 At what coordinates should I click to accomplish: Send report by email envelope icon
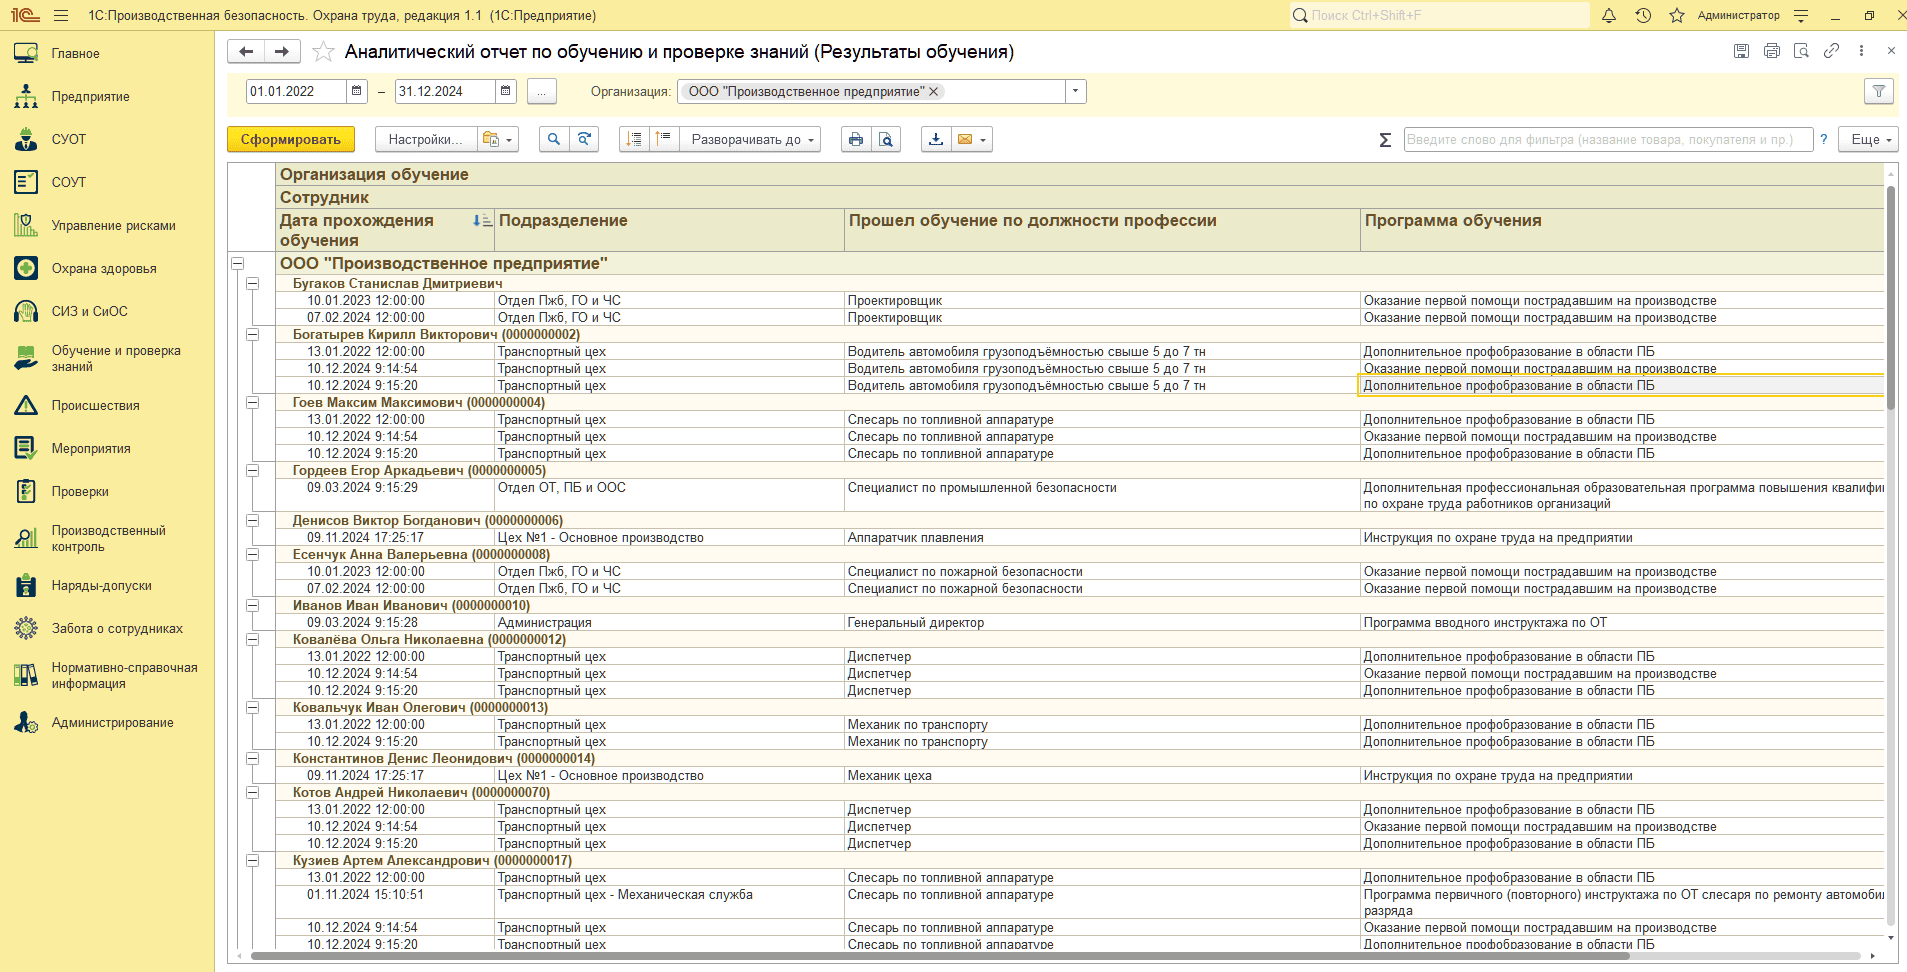[965, 140]
